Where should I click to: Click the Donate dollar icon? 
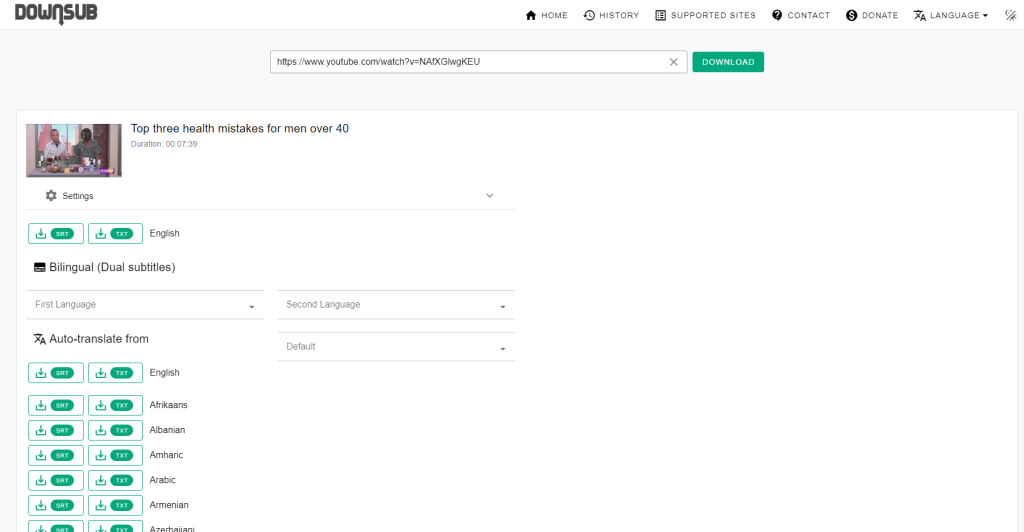click(852, 15)
